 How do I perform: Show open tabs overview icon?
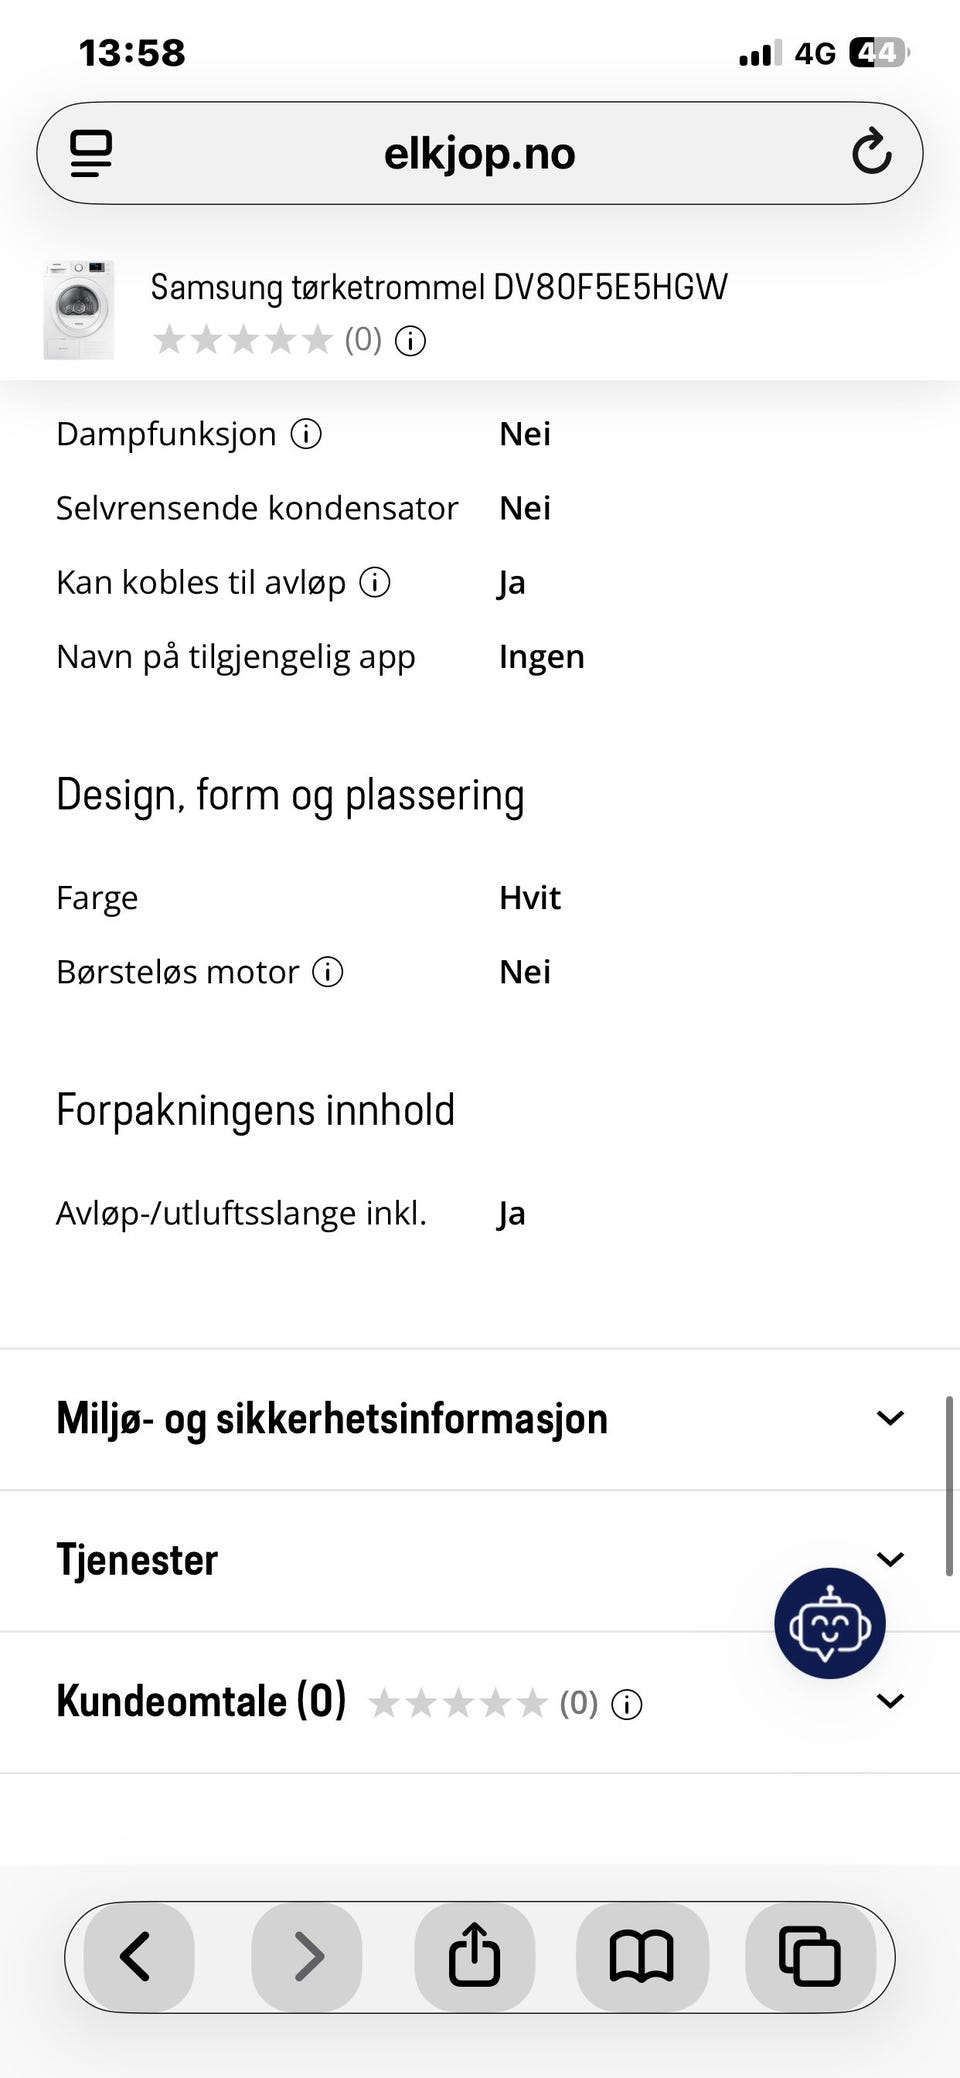coord(810,1957)
